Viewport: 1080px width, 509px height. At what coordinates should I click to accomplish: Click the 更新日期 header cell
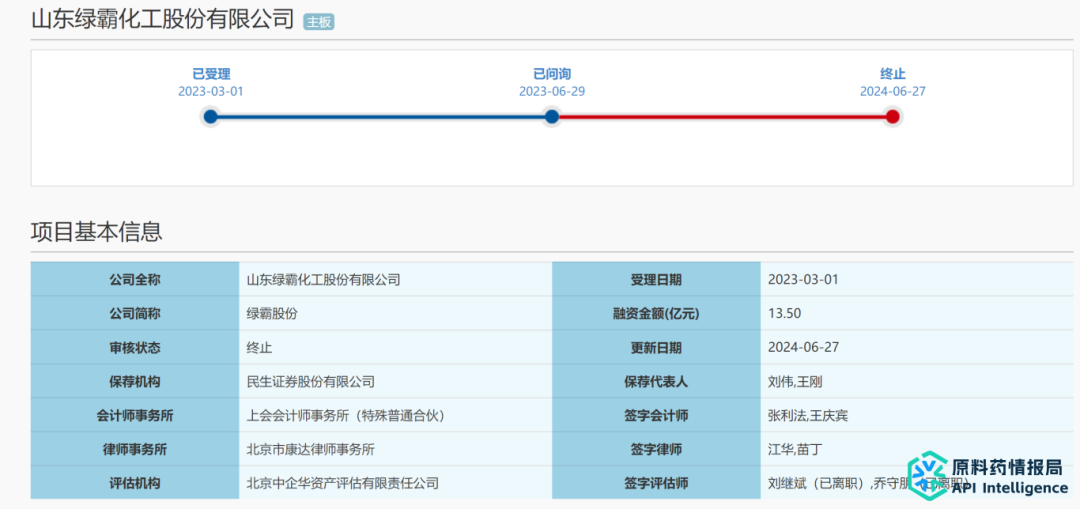click(x=656, y=347)
